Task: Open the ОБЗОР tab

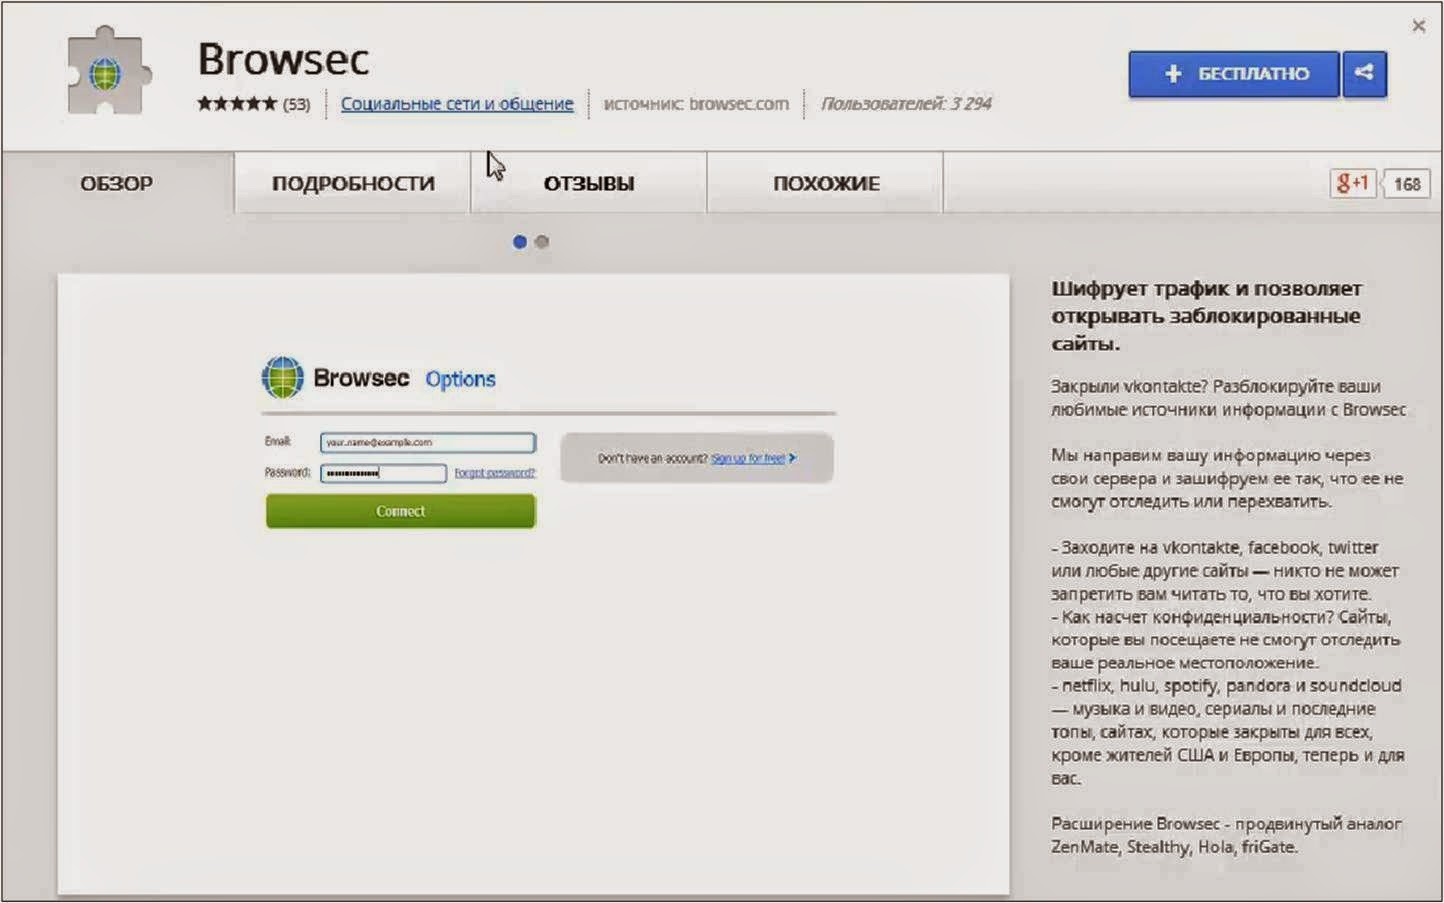Action: click(117, 183)
